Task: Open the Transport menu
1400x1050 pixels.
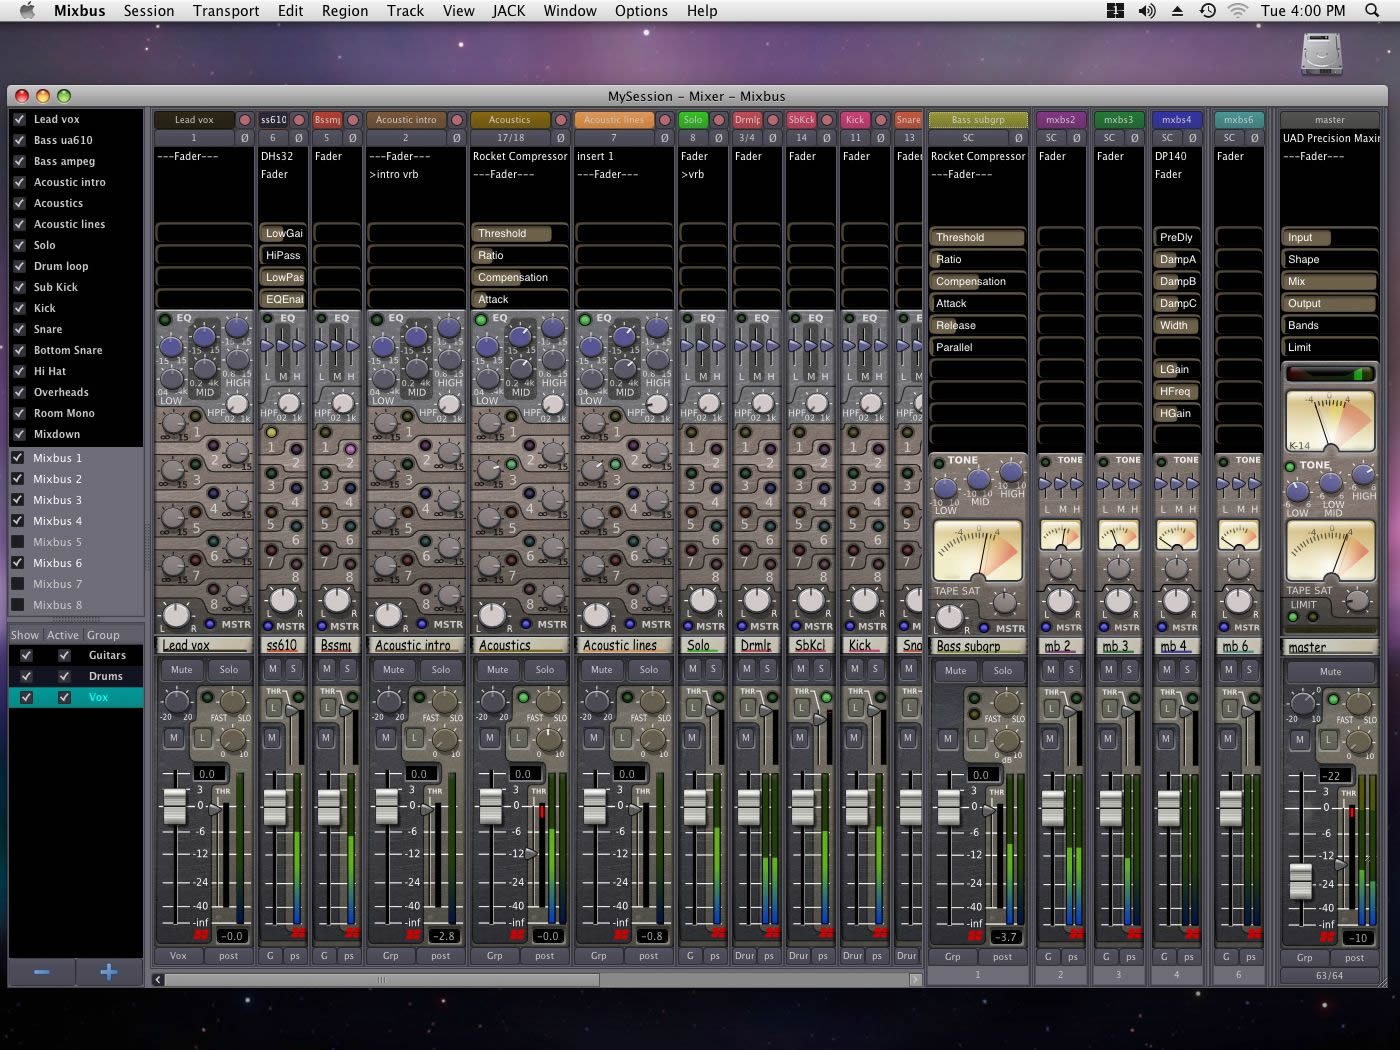Action: (x=226, y=11)
